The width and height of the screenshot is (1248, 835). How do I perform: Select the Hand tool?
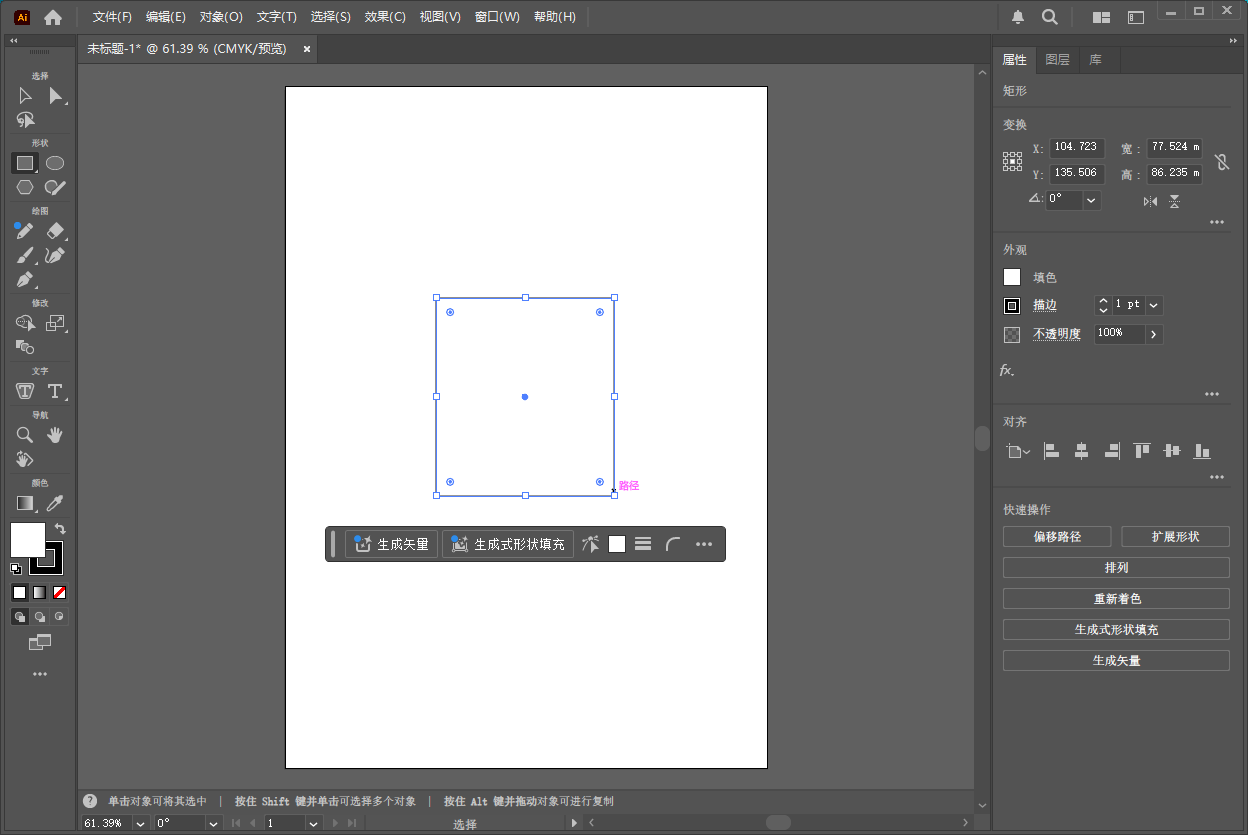[x=55, y=434]
